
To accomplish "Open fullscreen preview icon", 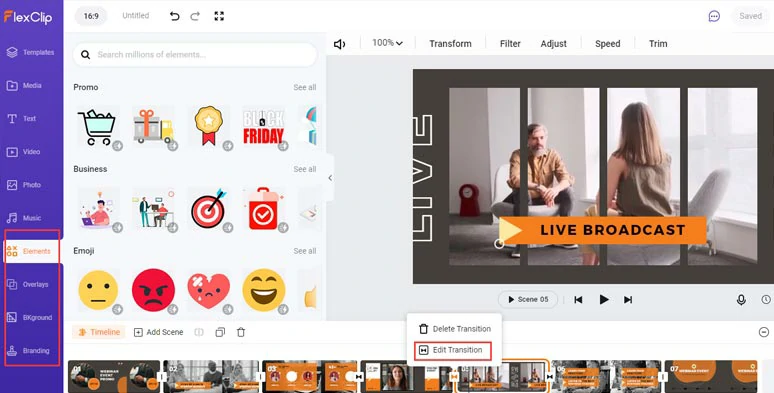I will 219,16.
